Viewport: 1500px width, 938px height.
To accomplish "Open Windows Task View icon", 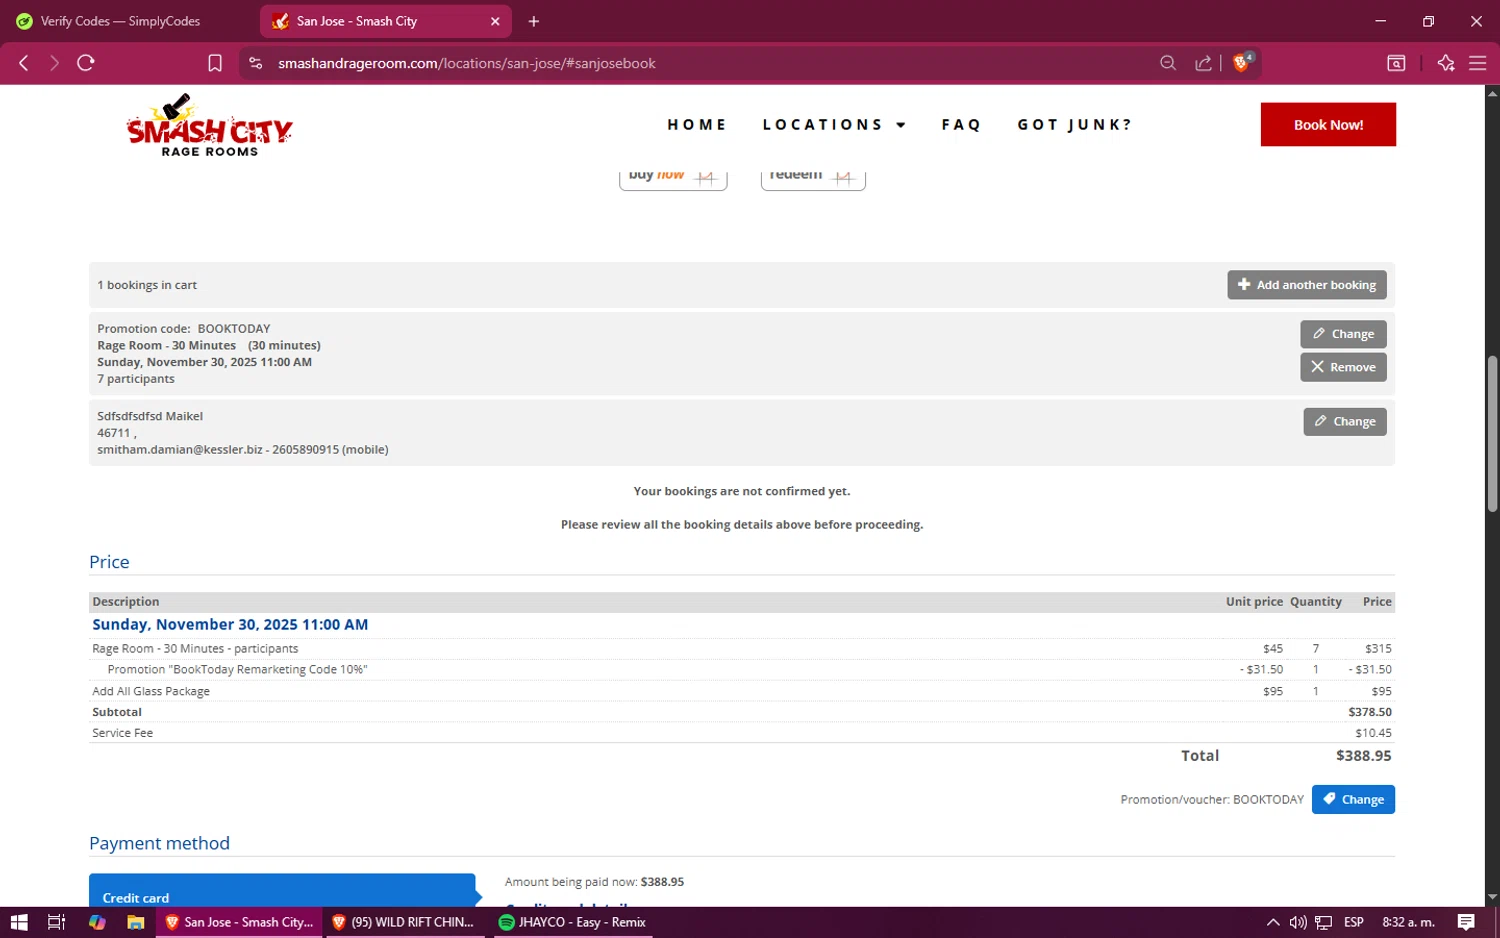I will click(x=57, y=922).
